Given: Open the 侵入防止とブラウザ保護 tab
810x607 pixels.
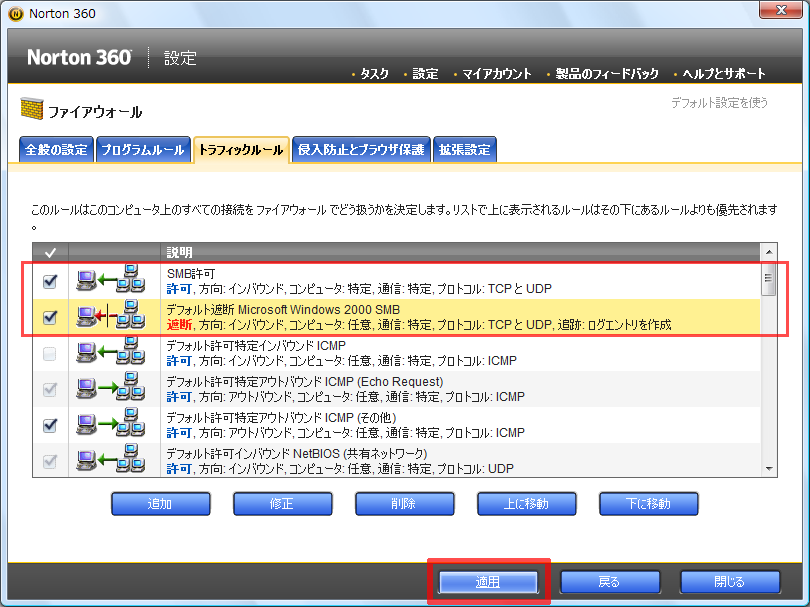Looking at the screenshot, I should pyautogui.click(x=361, y=150).
